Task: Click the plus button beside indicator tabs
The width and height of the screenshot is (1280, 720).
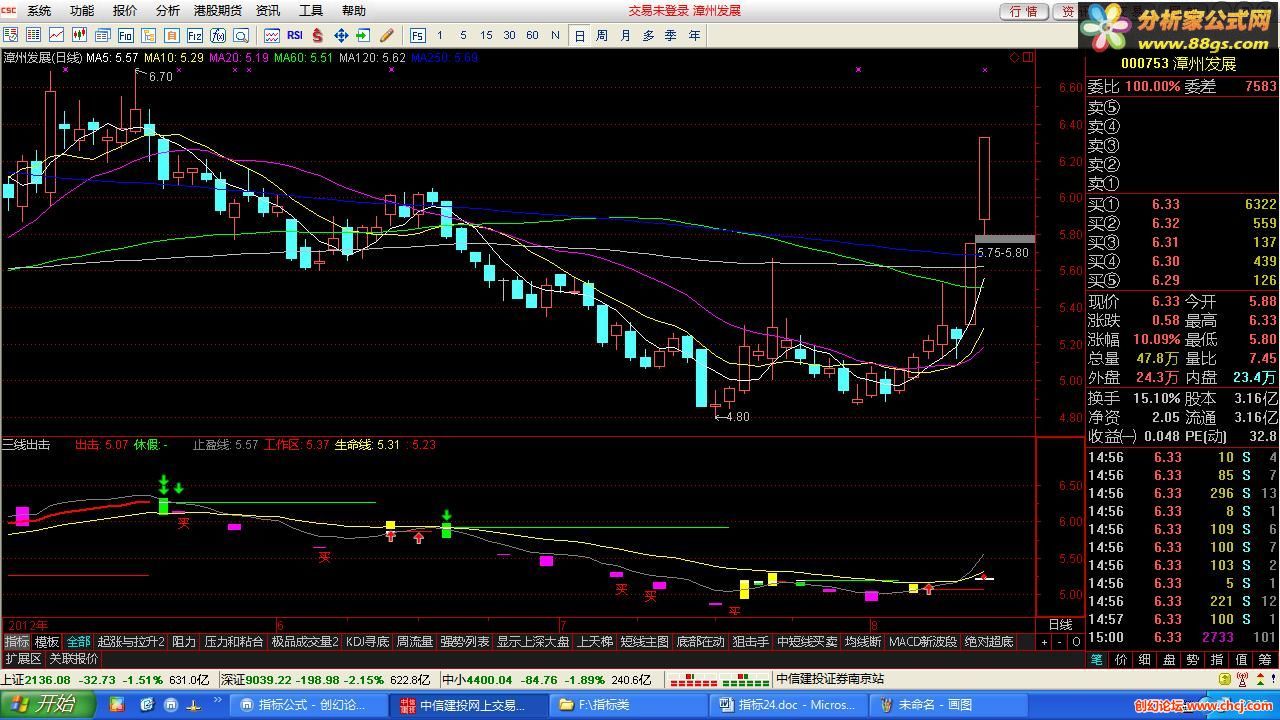Action: (1044, 642)
